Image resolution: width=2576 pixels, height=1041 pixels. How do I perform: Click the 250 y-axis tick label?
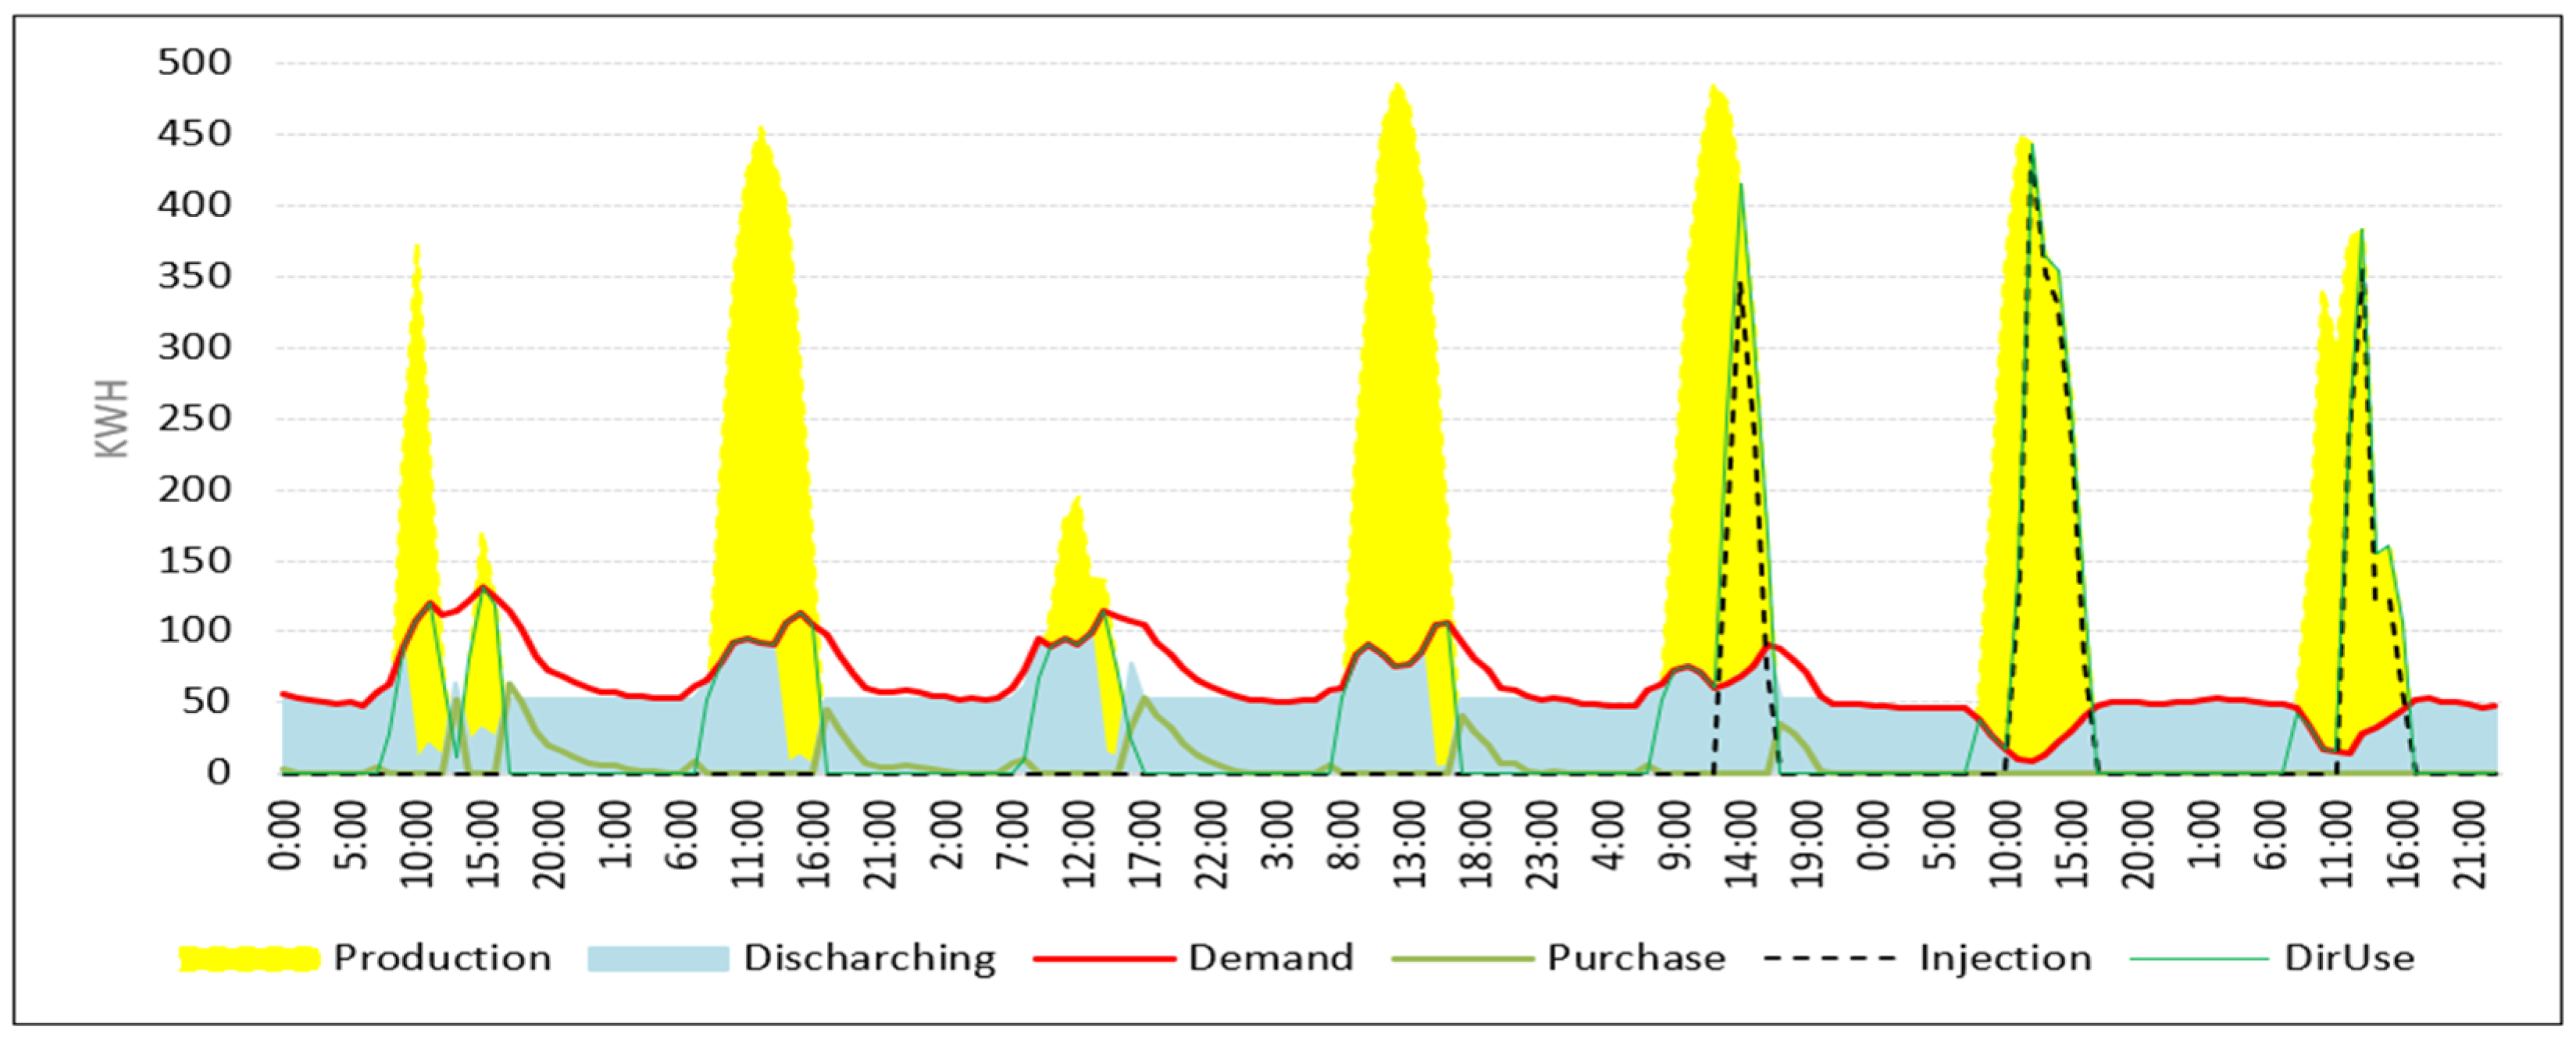click(194, 418)
